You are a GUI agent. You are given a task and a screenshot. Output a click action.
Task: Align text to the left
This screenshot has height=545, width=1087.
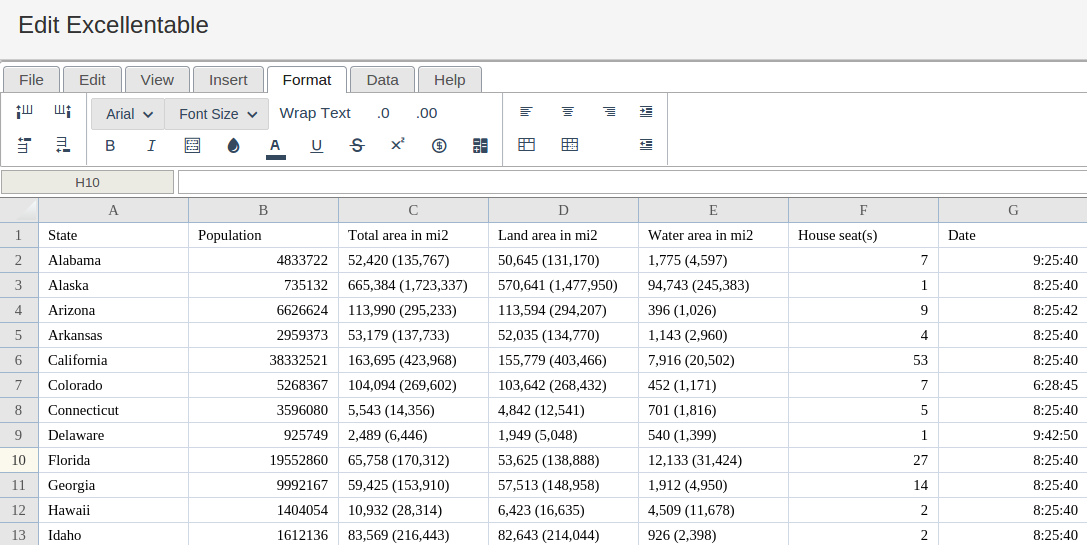tap(526, 112)
